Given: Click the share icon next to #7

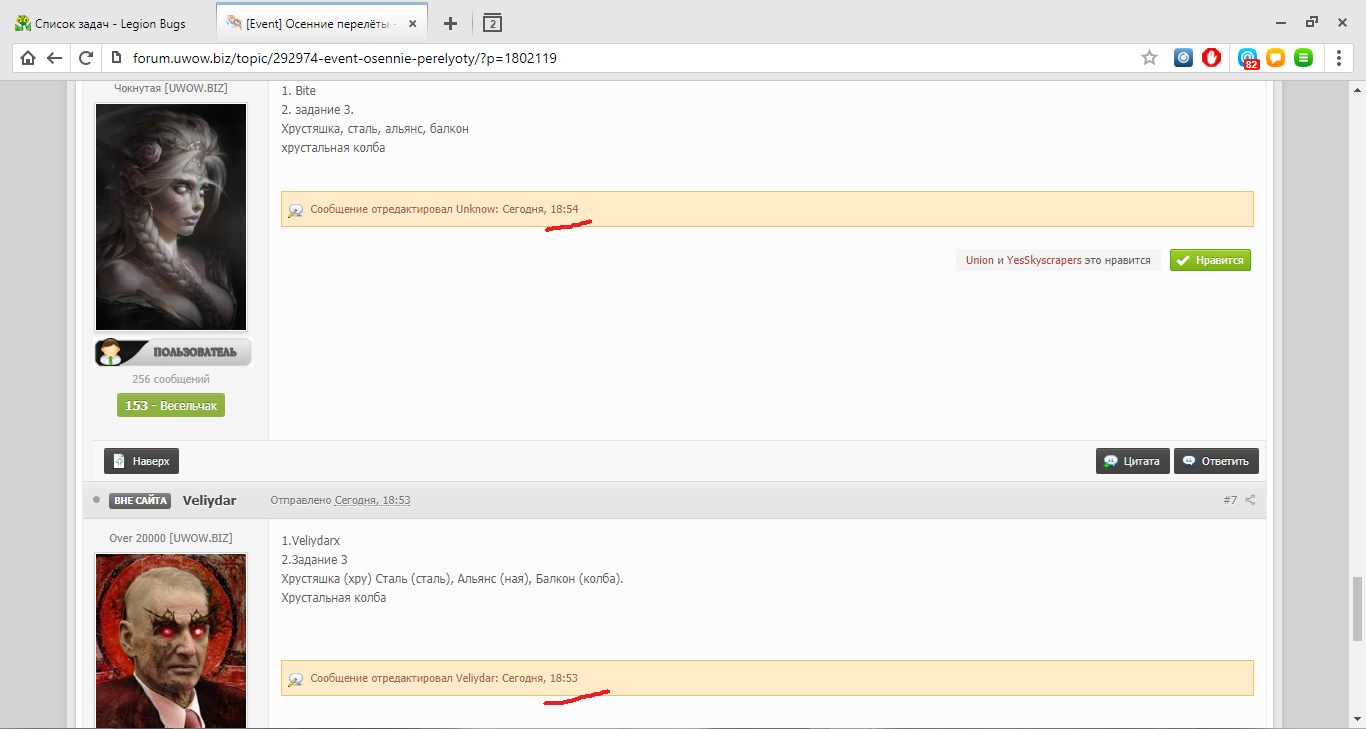Looking at the screenshot, I should tap(1250, 500).
